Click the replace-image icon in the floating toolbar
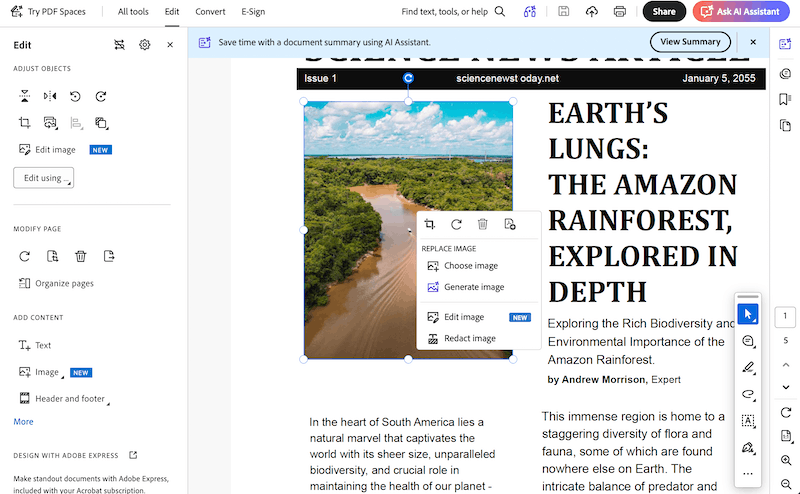The height and width of the screenshot is (494, 800). [x=510, y=224]
